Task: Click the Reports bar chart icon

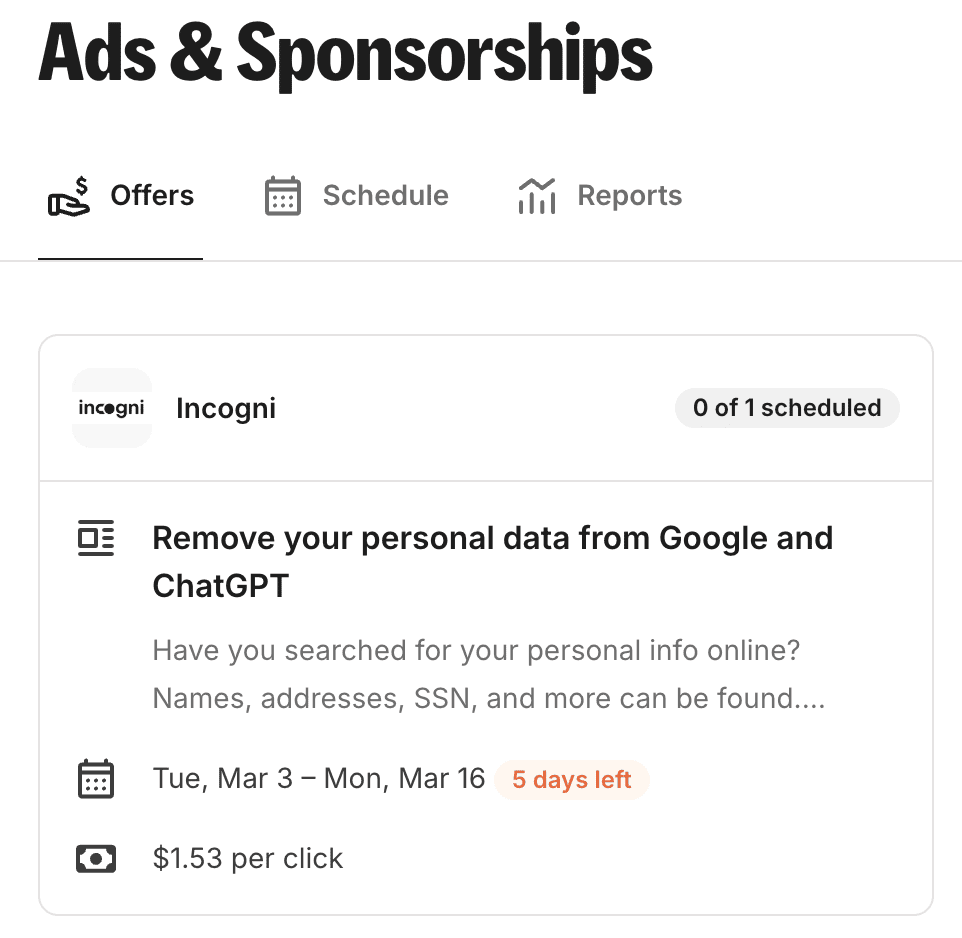Action: 537,196
